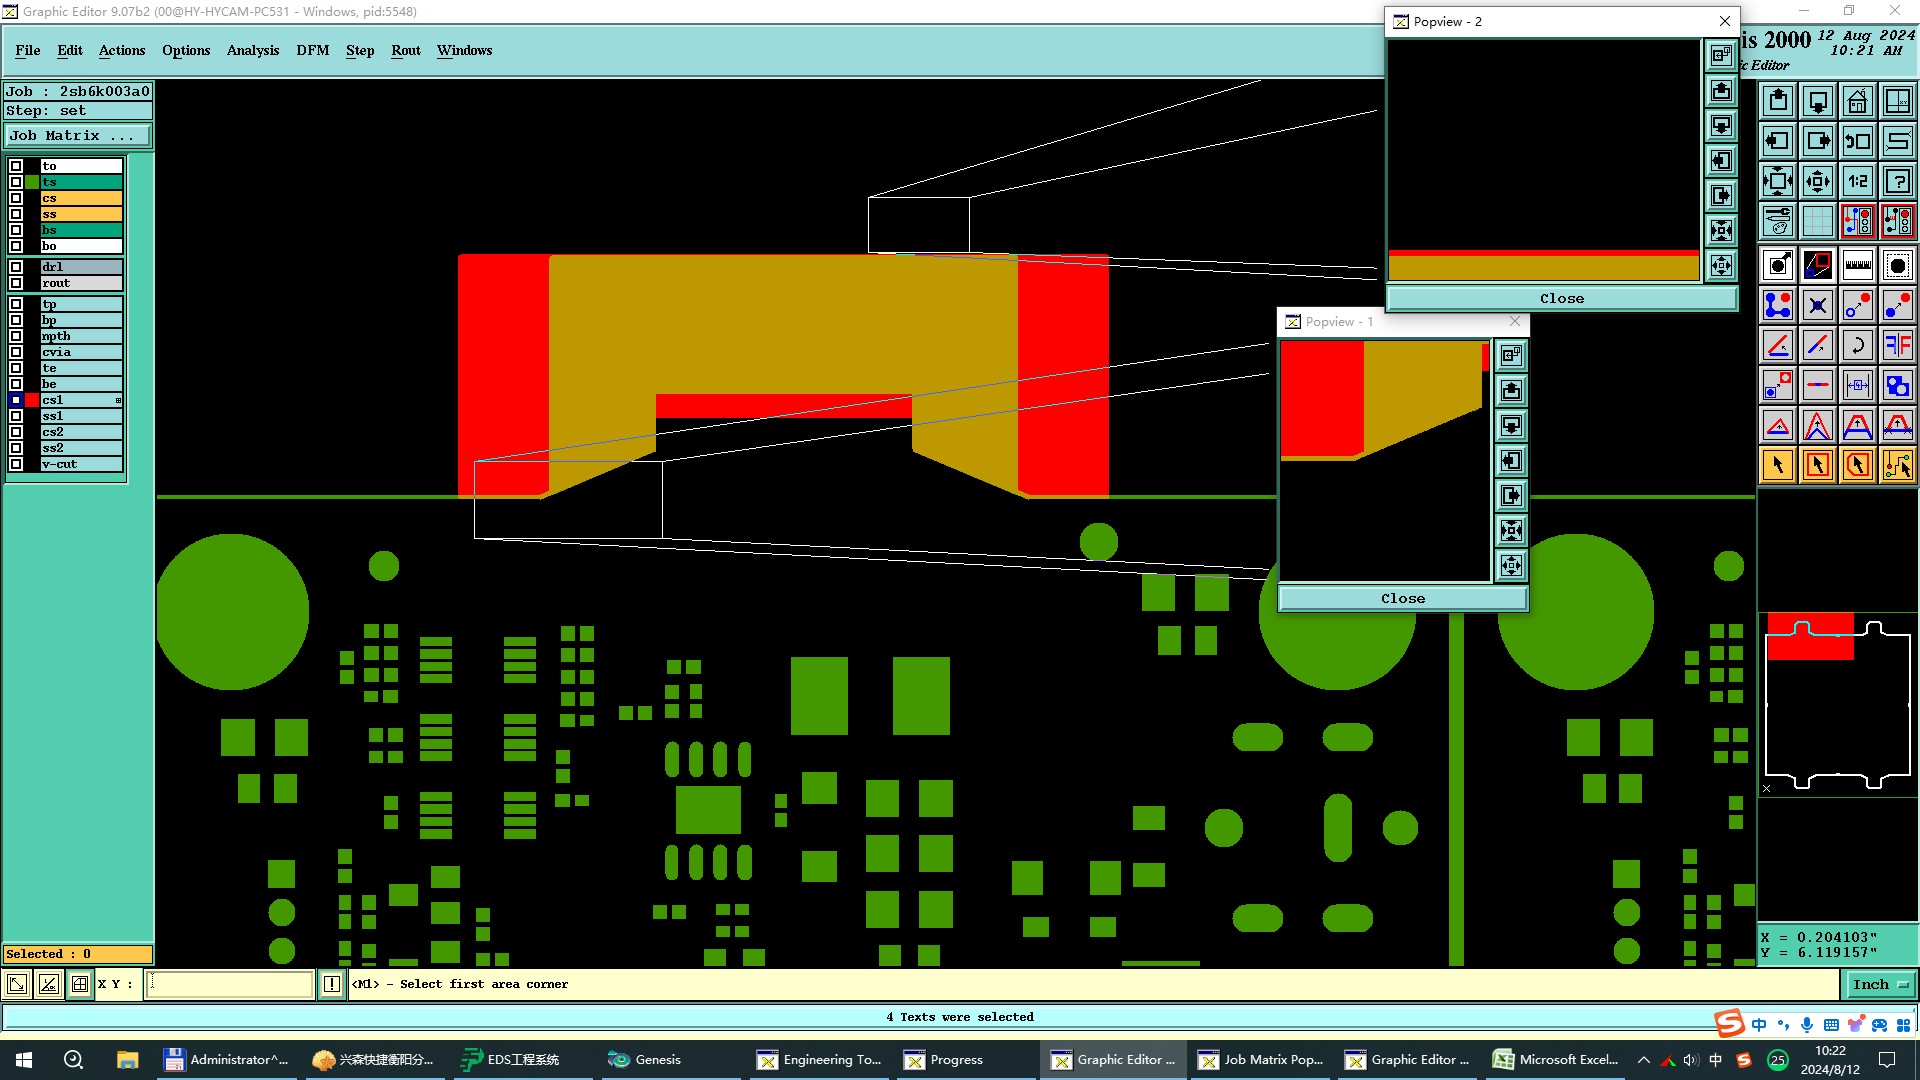Select the arrow pointer selection tool

coord(1777,465)
